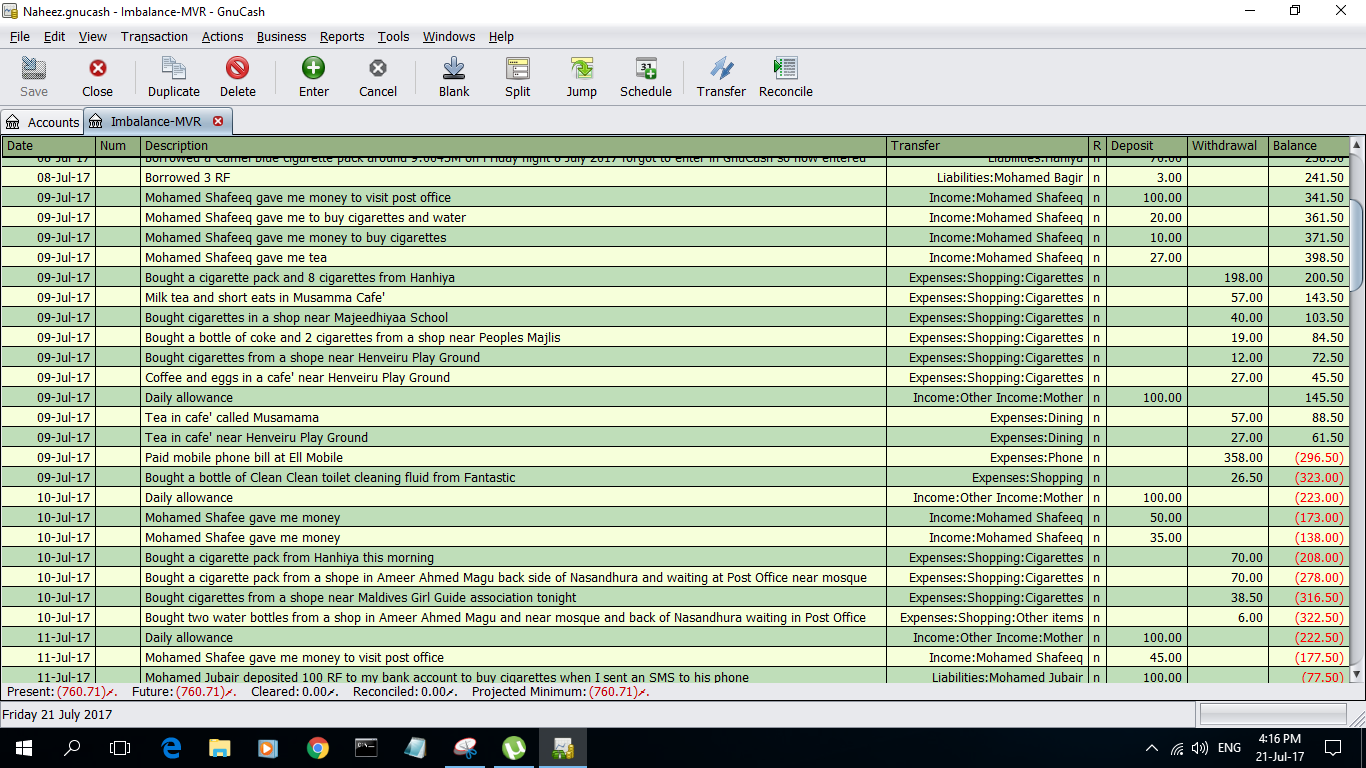Open File Explorer from the taskbar
The height and width of the screenshot is (768, 1366).
click(x=219, y=747)
